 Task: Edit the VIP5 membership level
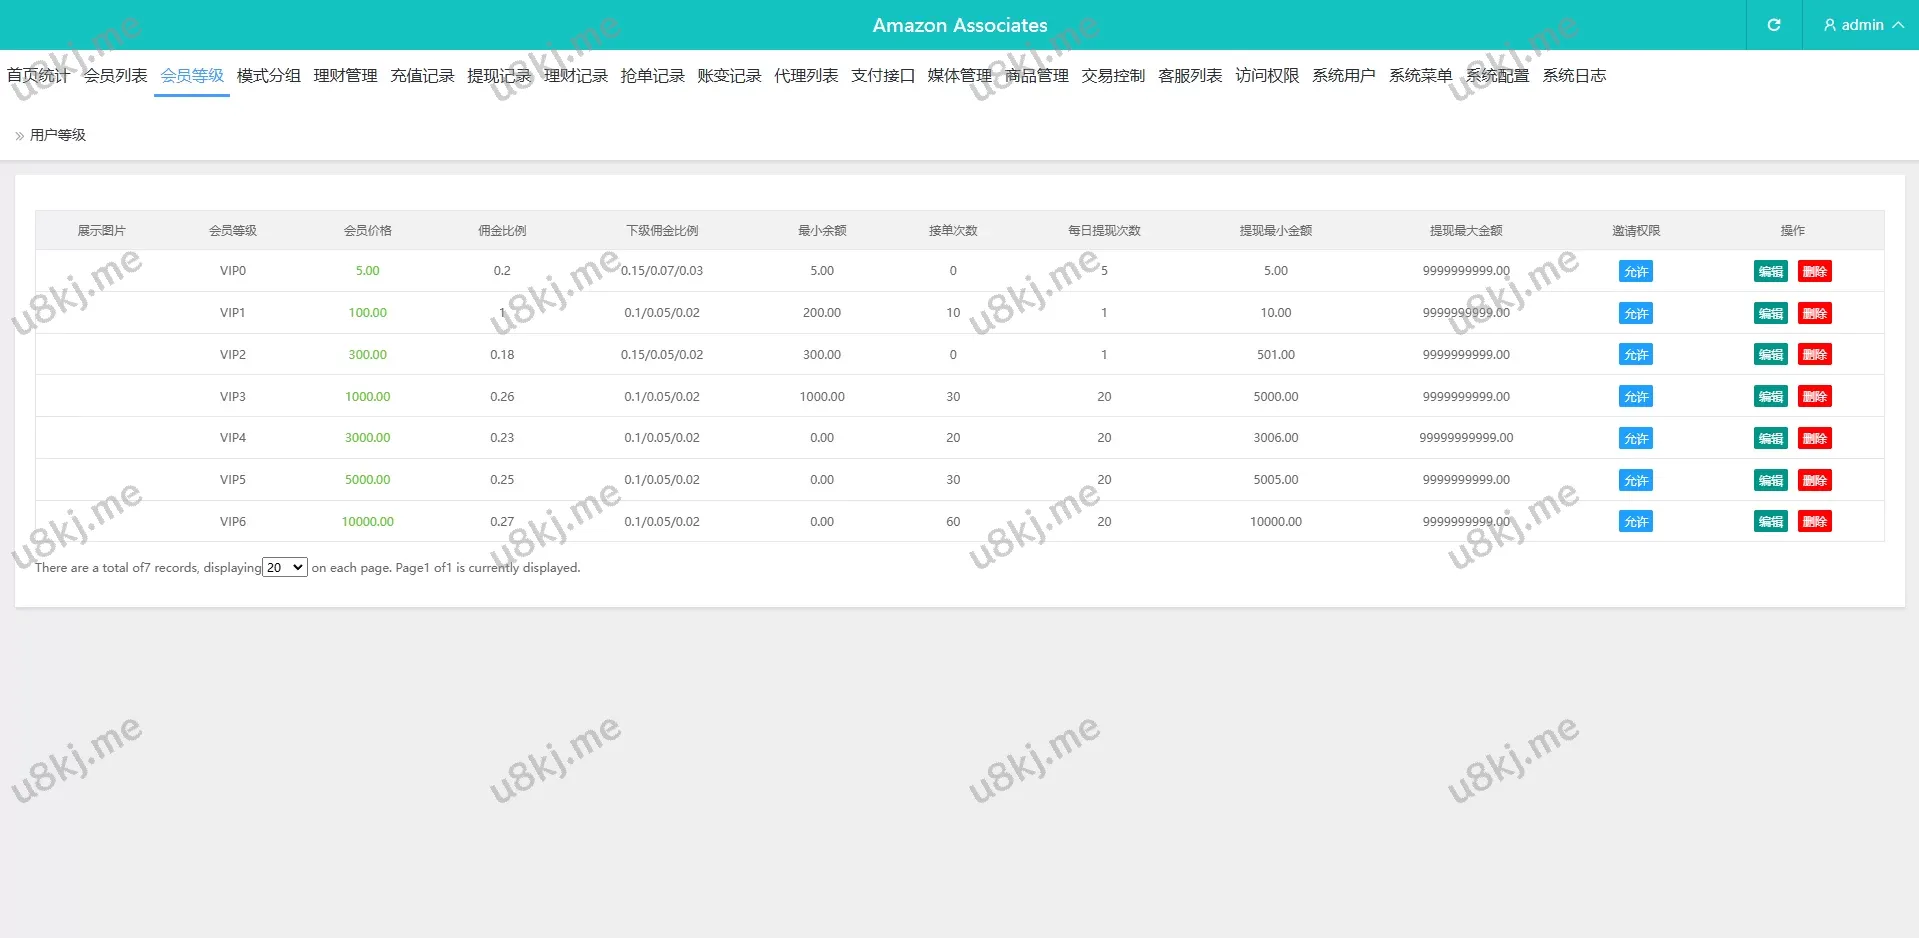coord(1770,481)
